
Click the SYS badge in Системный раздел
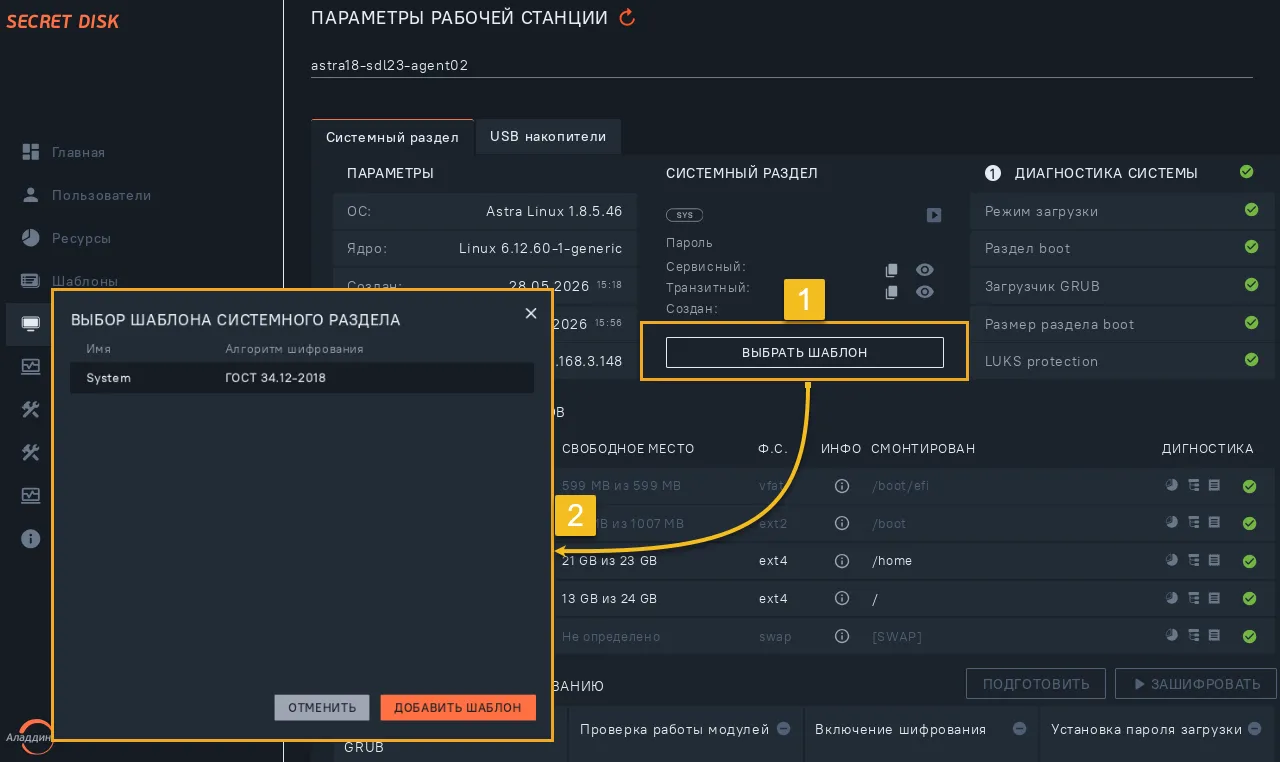[x=685, y=215]
